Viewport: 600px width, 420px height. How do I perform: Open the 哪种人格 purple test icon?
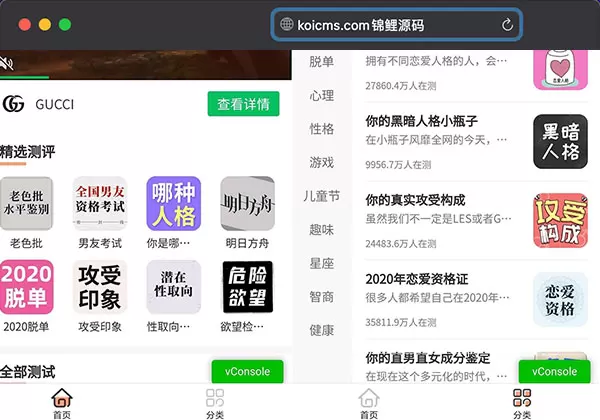pos(174,203)
